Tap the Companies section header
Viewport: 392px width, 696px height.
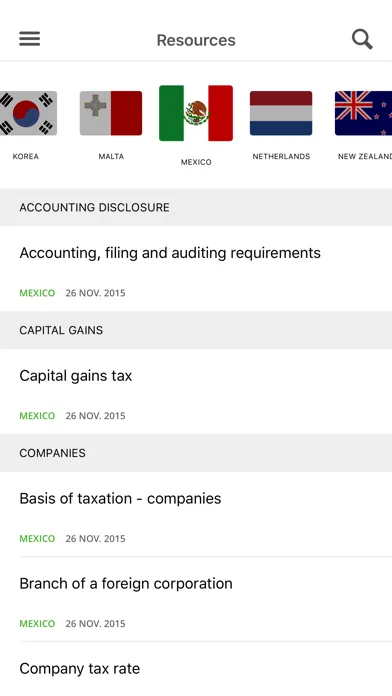click(196, 453)
